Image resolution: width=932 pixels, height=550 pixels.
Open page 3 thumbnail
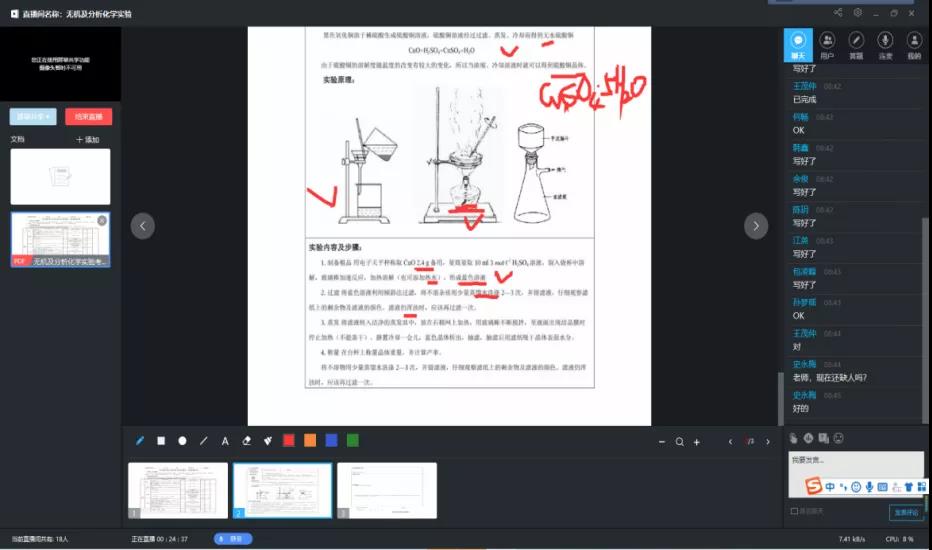coord(387,491)
